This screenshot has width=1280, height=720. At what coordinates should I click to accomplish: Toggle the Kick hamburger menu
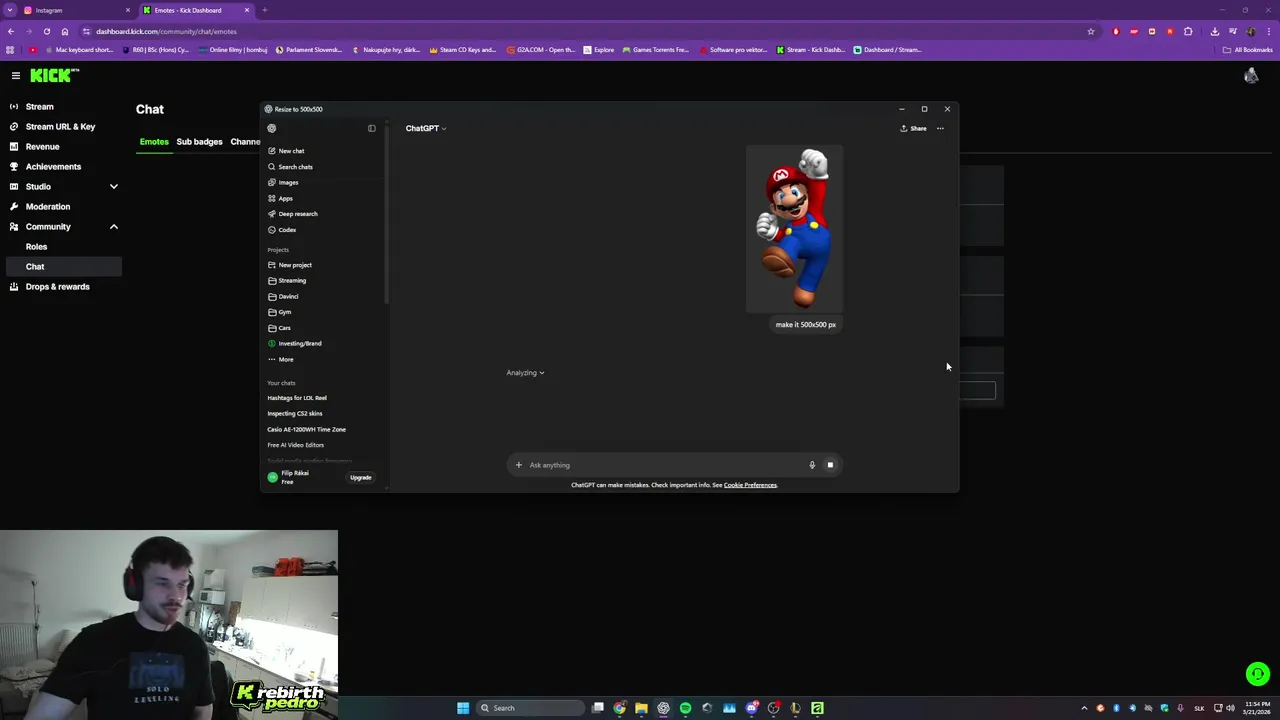tap(15, 75)
